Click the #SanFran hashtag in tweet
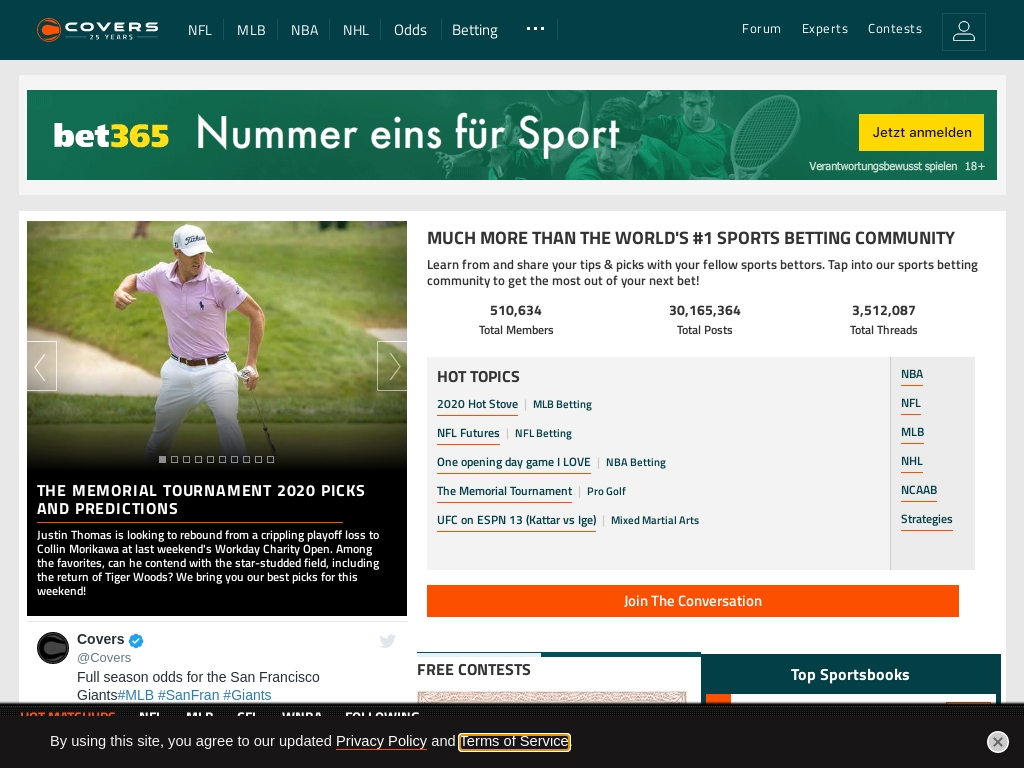1024x768 pixels. pyautogui.click(x=188, y=695)
